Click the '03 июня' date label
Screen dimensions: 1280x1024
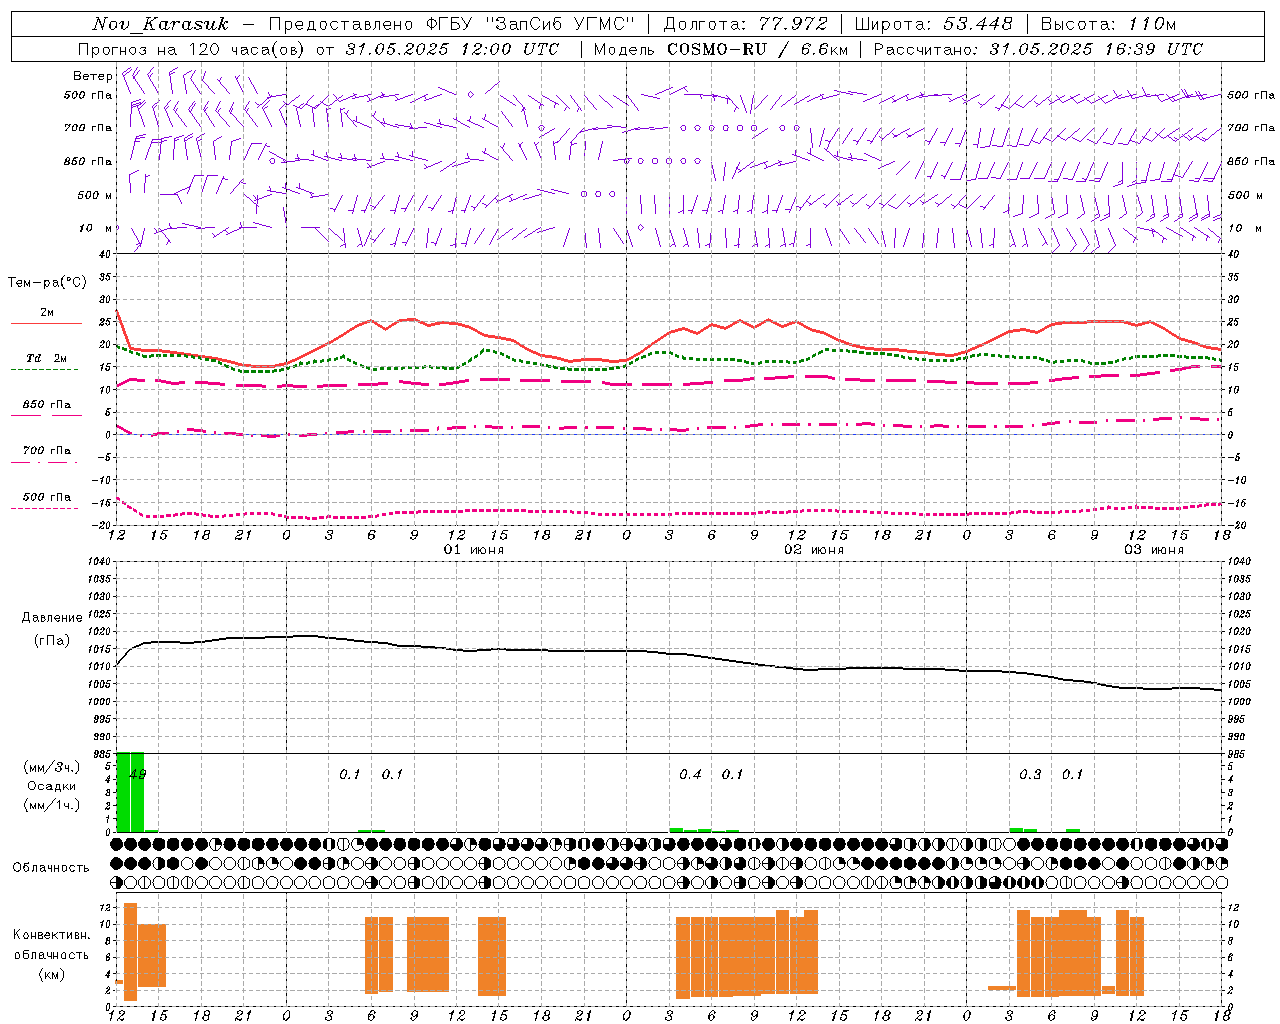point(1153,550)
